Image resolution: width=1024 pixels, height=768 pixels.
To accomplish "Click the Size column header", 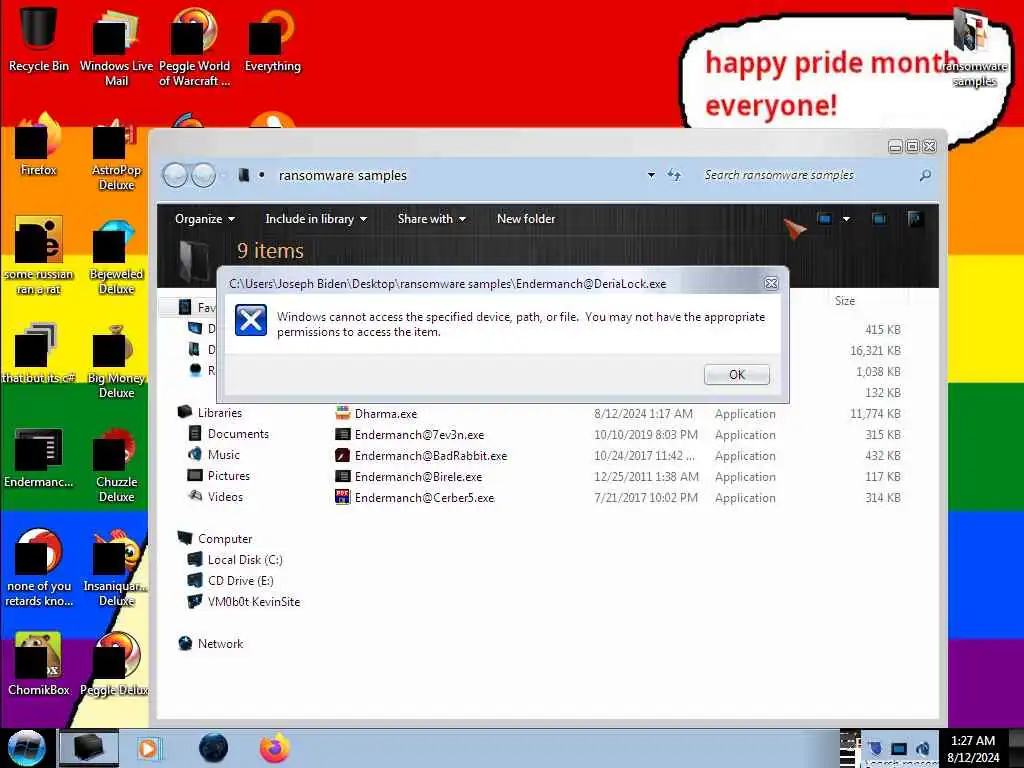I will 844,300.
